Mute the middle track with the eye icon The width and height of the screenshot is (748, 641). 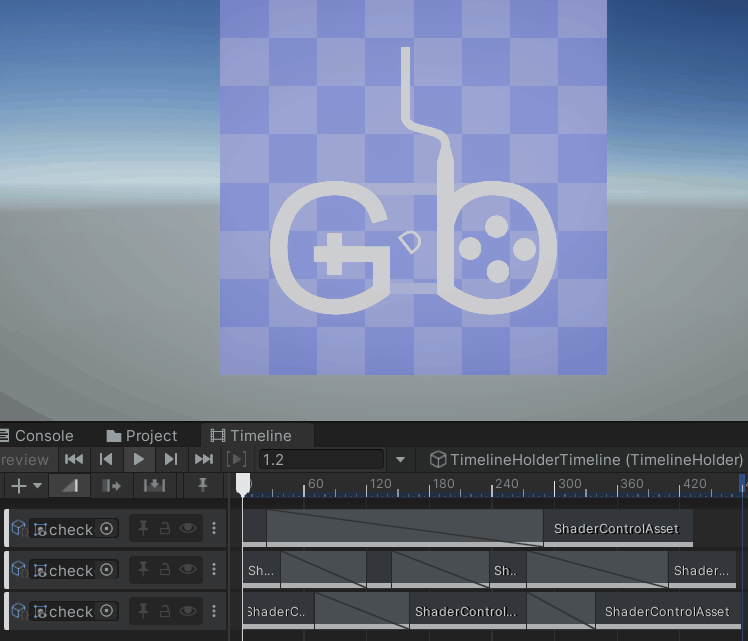[x=188, y=569]
